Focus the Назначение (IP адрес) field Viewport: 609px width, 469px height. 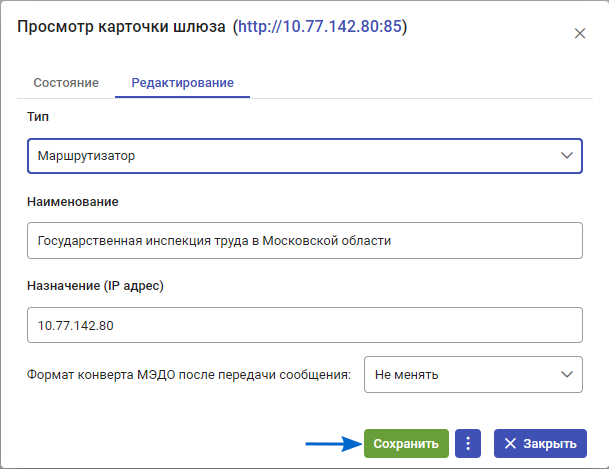305,325
